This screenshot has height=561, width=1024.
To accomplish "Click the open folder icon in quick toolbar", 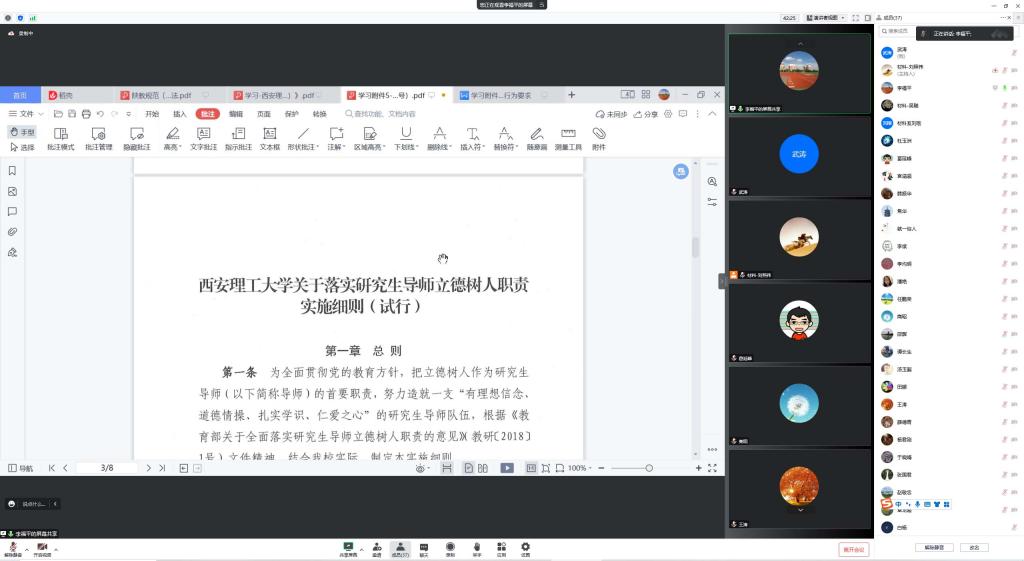I will point(58,114).
